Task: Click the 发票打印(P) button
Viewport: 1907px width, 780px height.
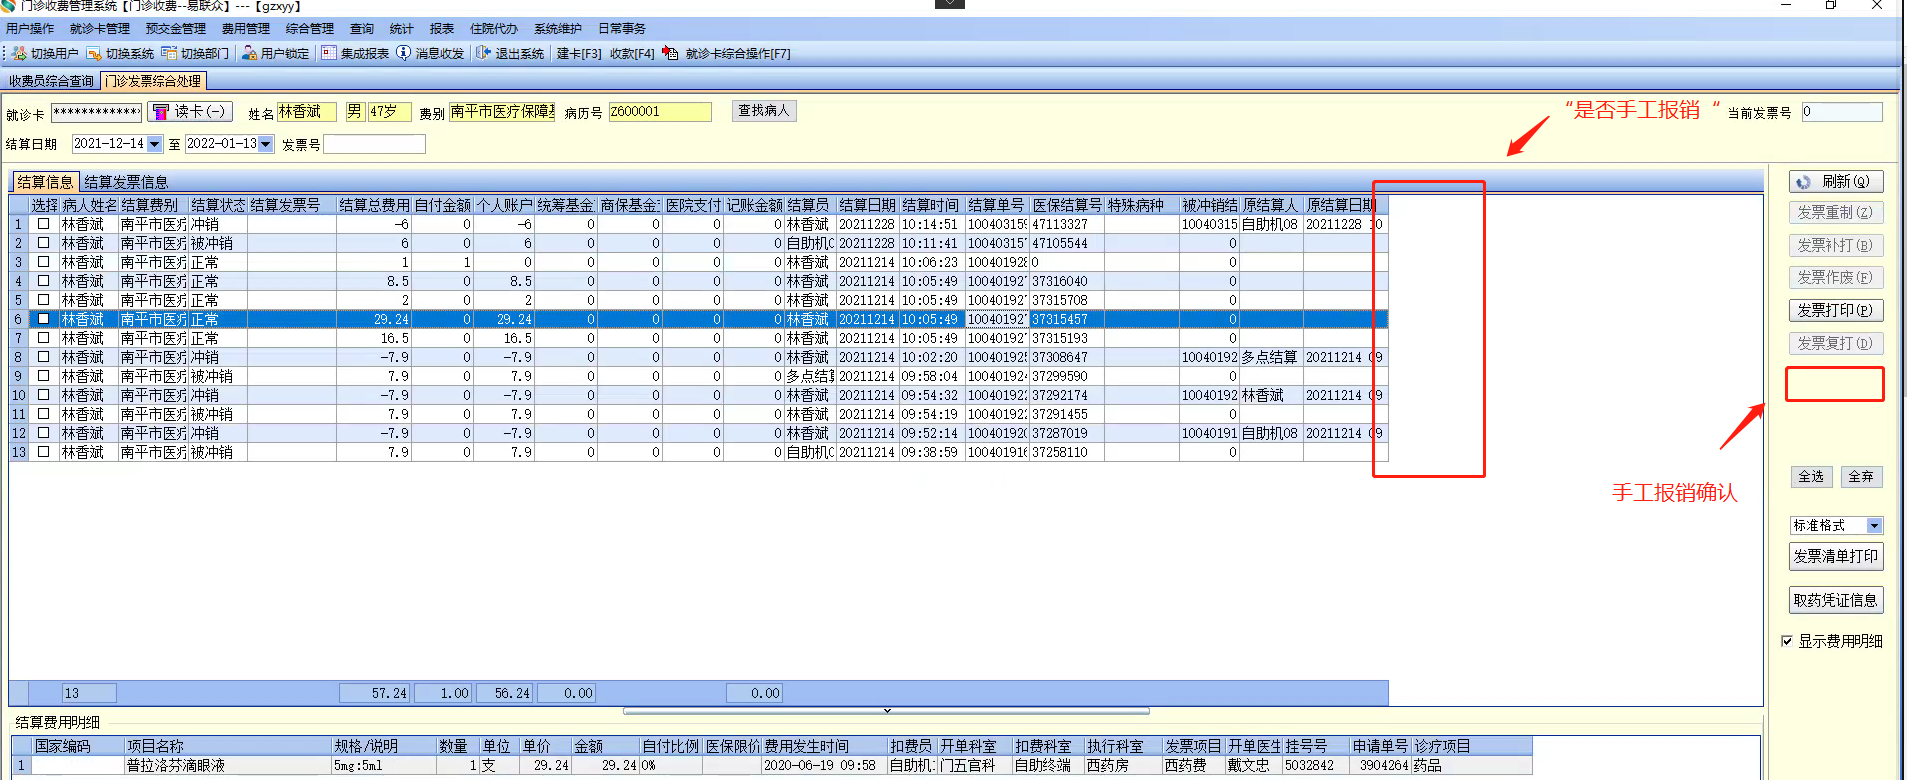Action: tap(1836, 310)
